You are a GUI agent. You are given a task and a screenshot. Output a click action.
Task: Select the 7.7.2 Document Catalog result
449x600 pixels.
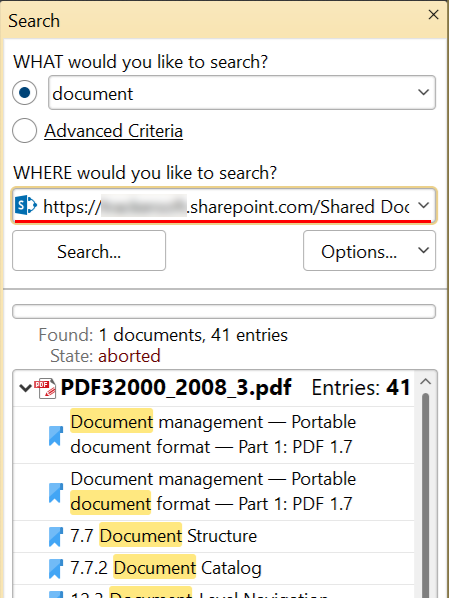pos(214,569)
